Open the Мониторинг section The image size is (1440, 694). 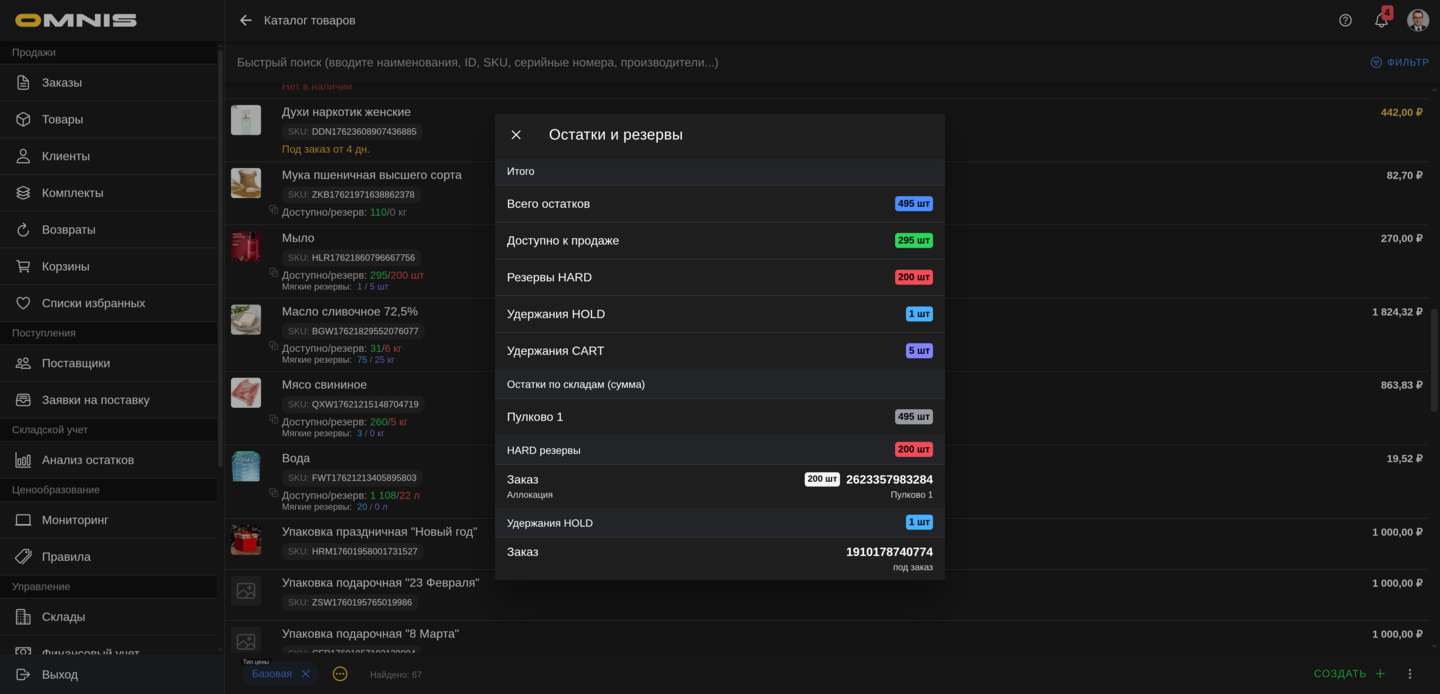tap(21, 520)
